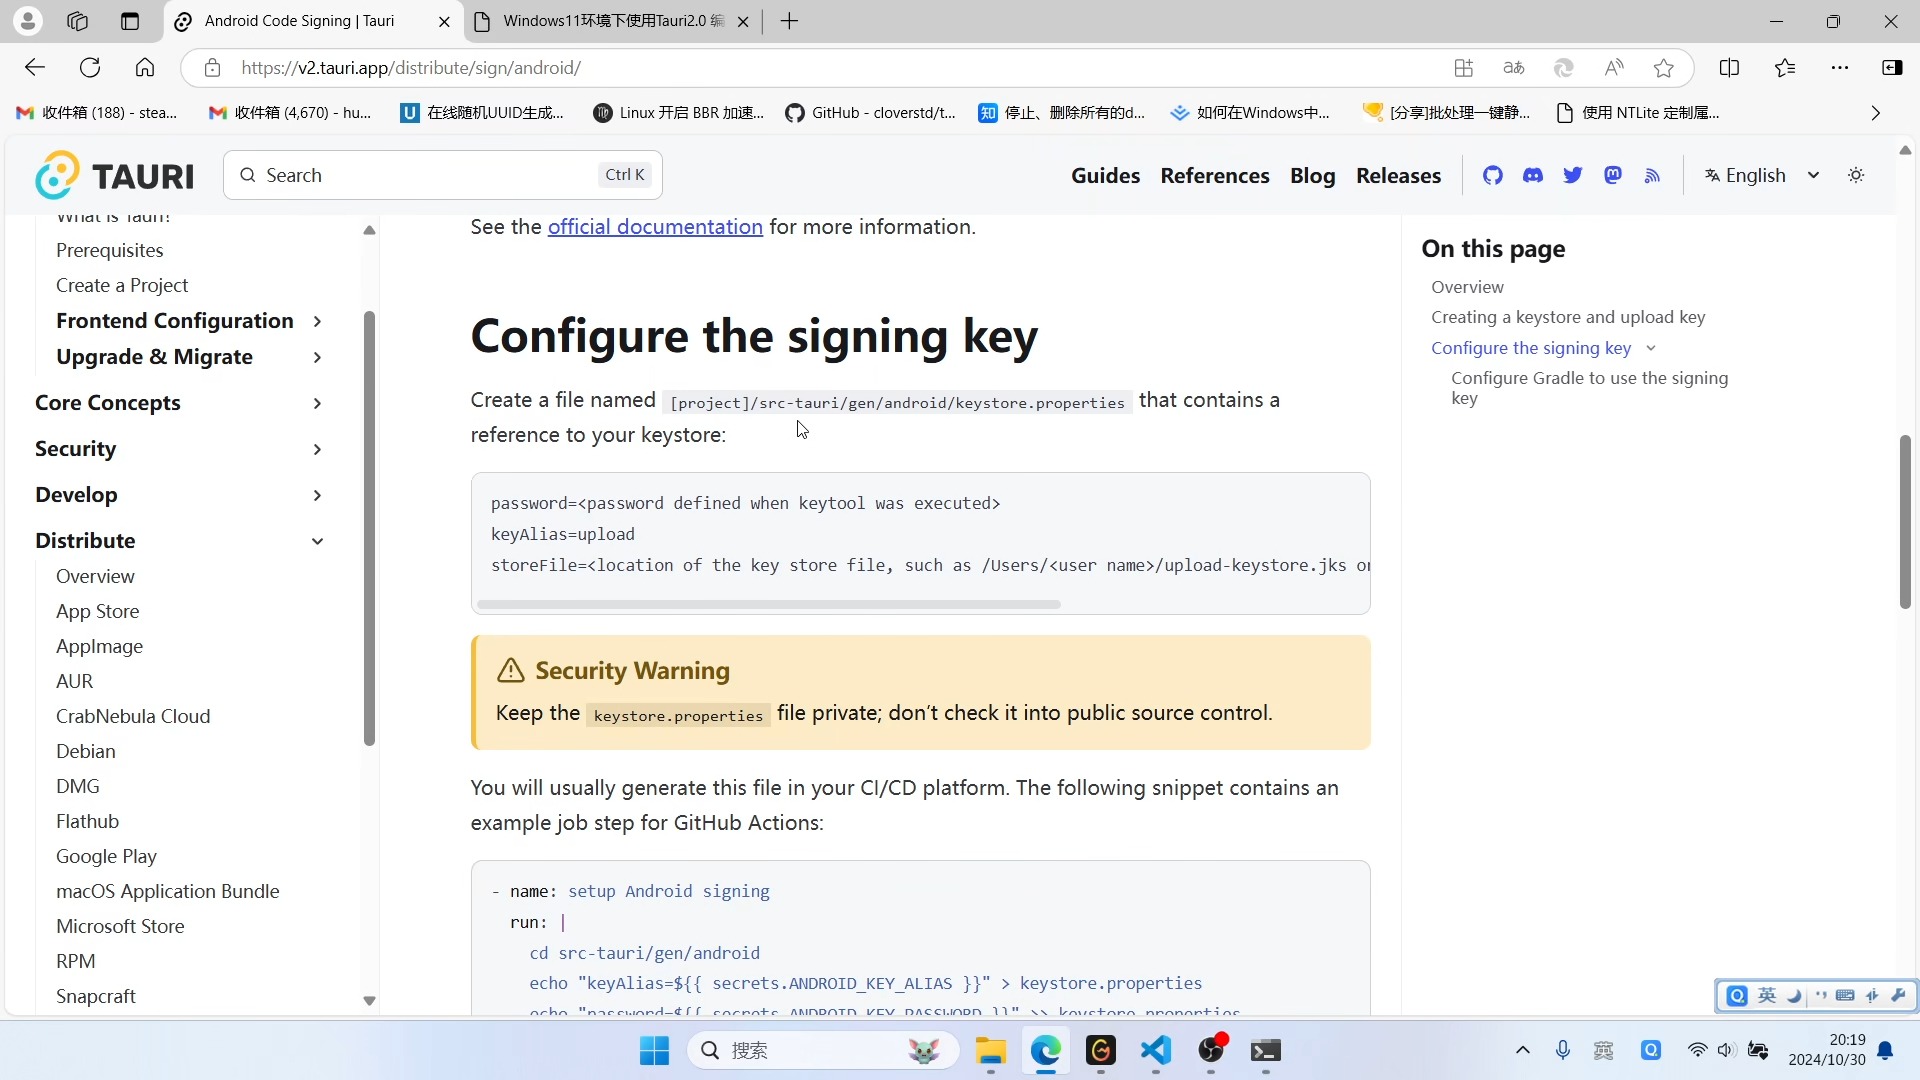The width and height of the screenshot is (1920, 1080).
Task: Open GitHub repository icon link
Action: (x=1491, y=175)
